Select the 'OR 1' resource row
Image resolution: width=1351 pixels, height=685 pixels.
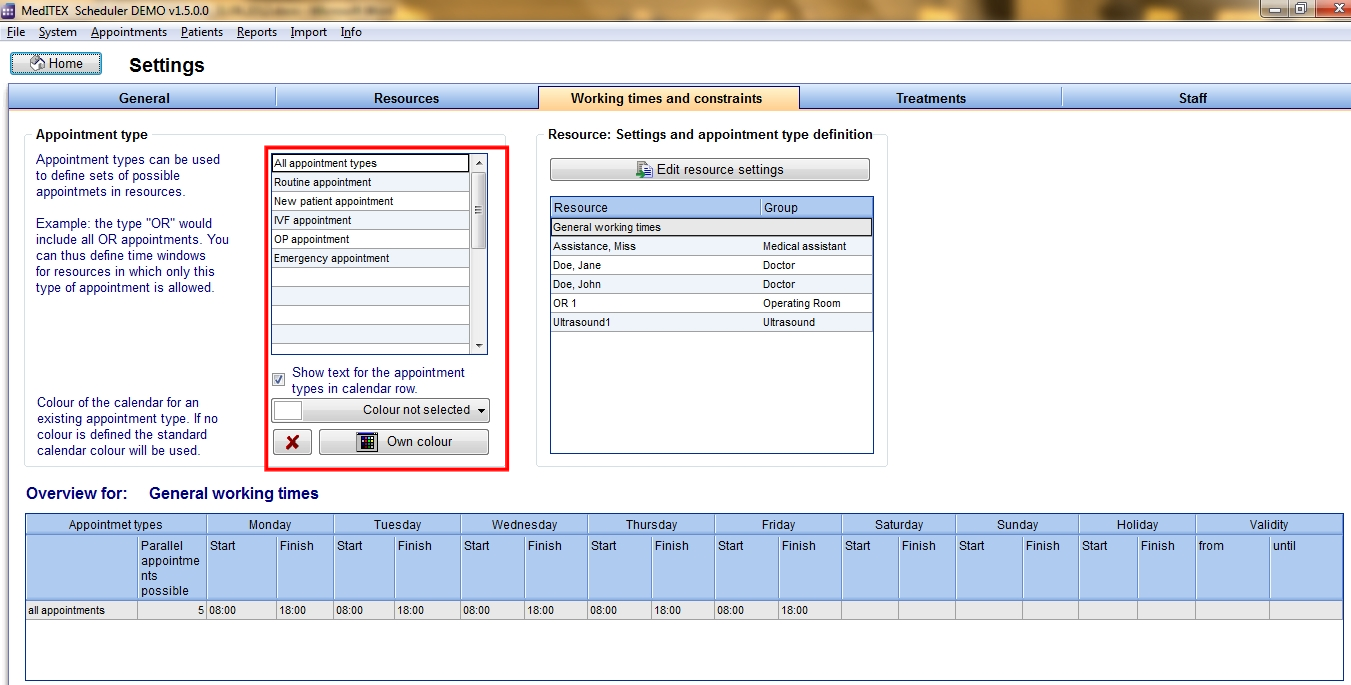point(711,303)
